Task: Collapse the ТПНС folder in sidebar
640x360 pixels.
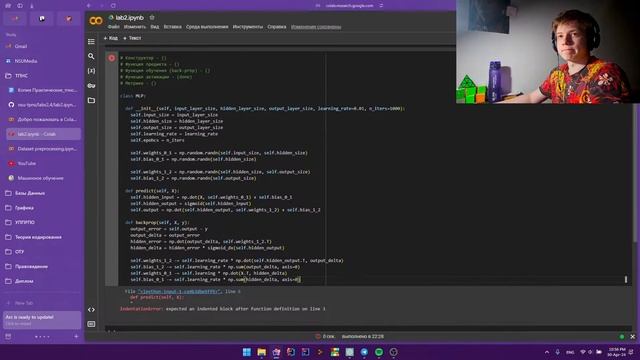Action: [43, 76]
